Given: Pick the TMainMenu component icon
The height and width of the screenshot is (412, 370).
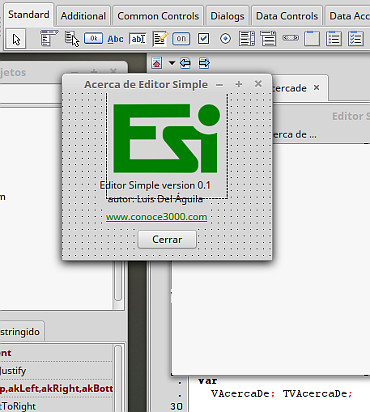Looking at the screenshot, I should click(49, 38).
